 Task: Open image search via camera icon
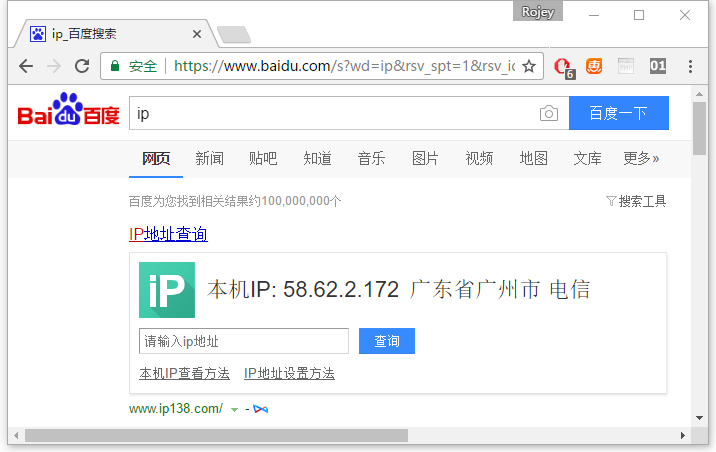tap(548, 113)
